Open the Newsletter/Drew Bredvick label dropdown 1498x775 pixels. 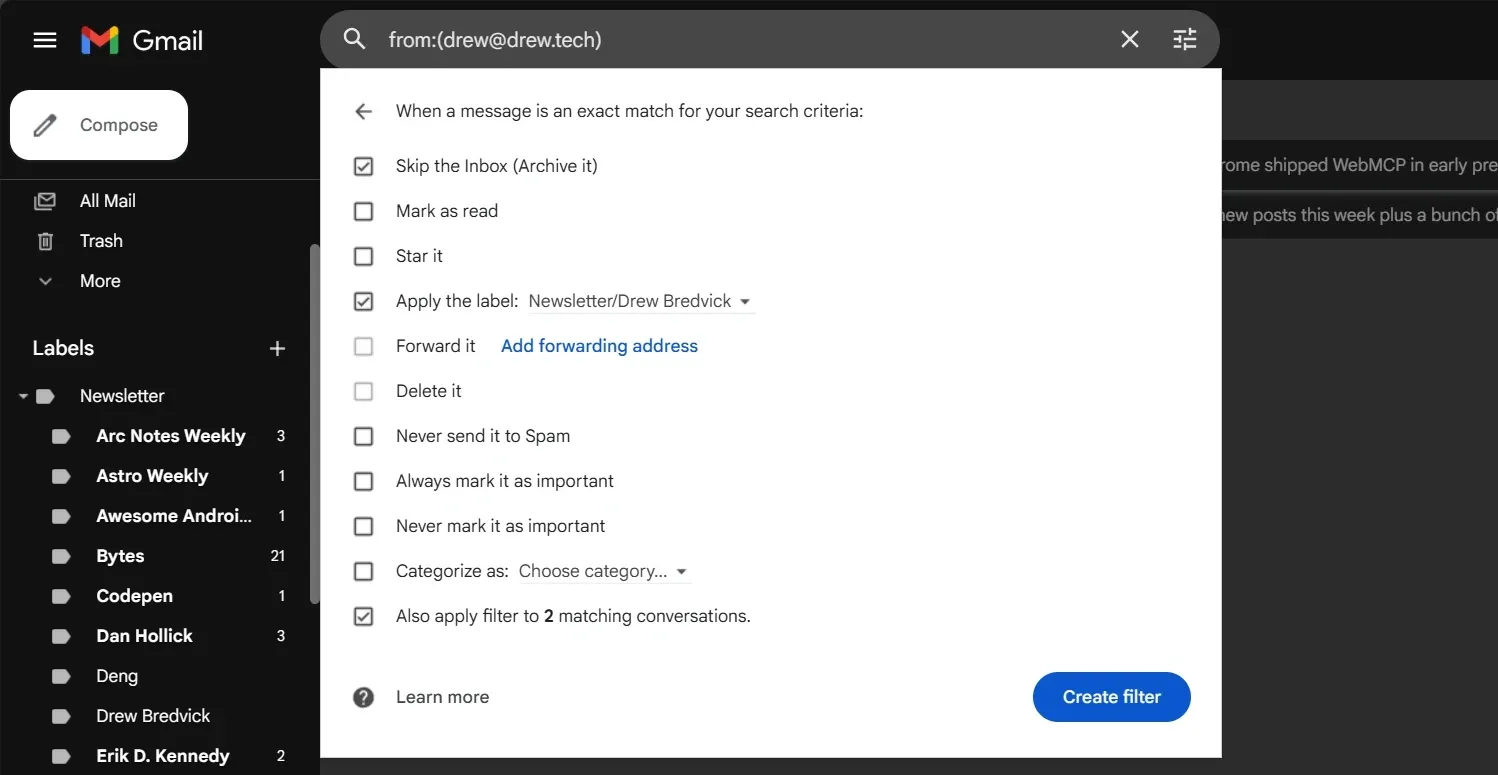[641, 301]
